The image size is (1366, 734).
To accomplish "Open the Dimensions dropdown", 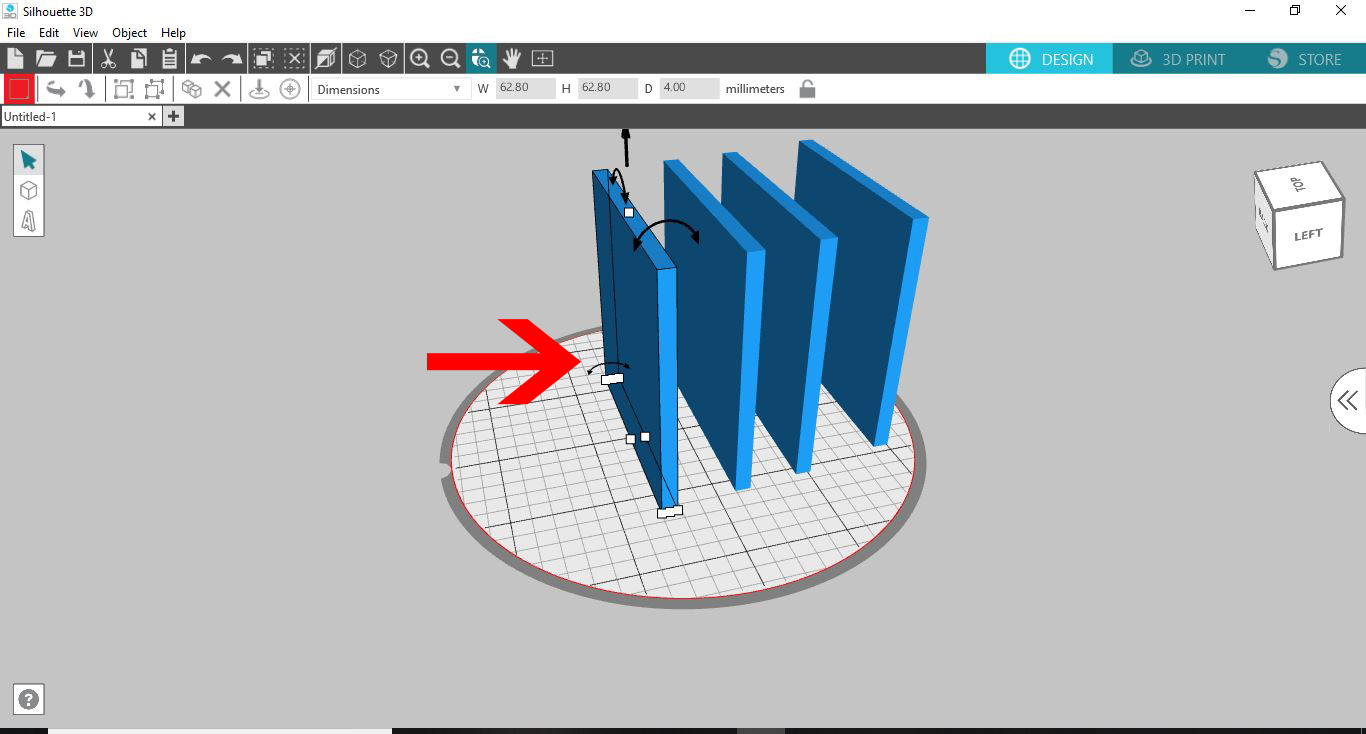I will [x=390, y=89].
